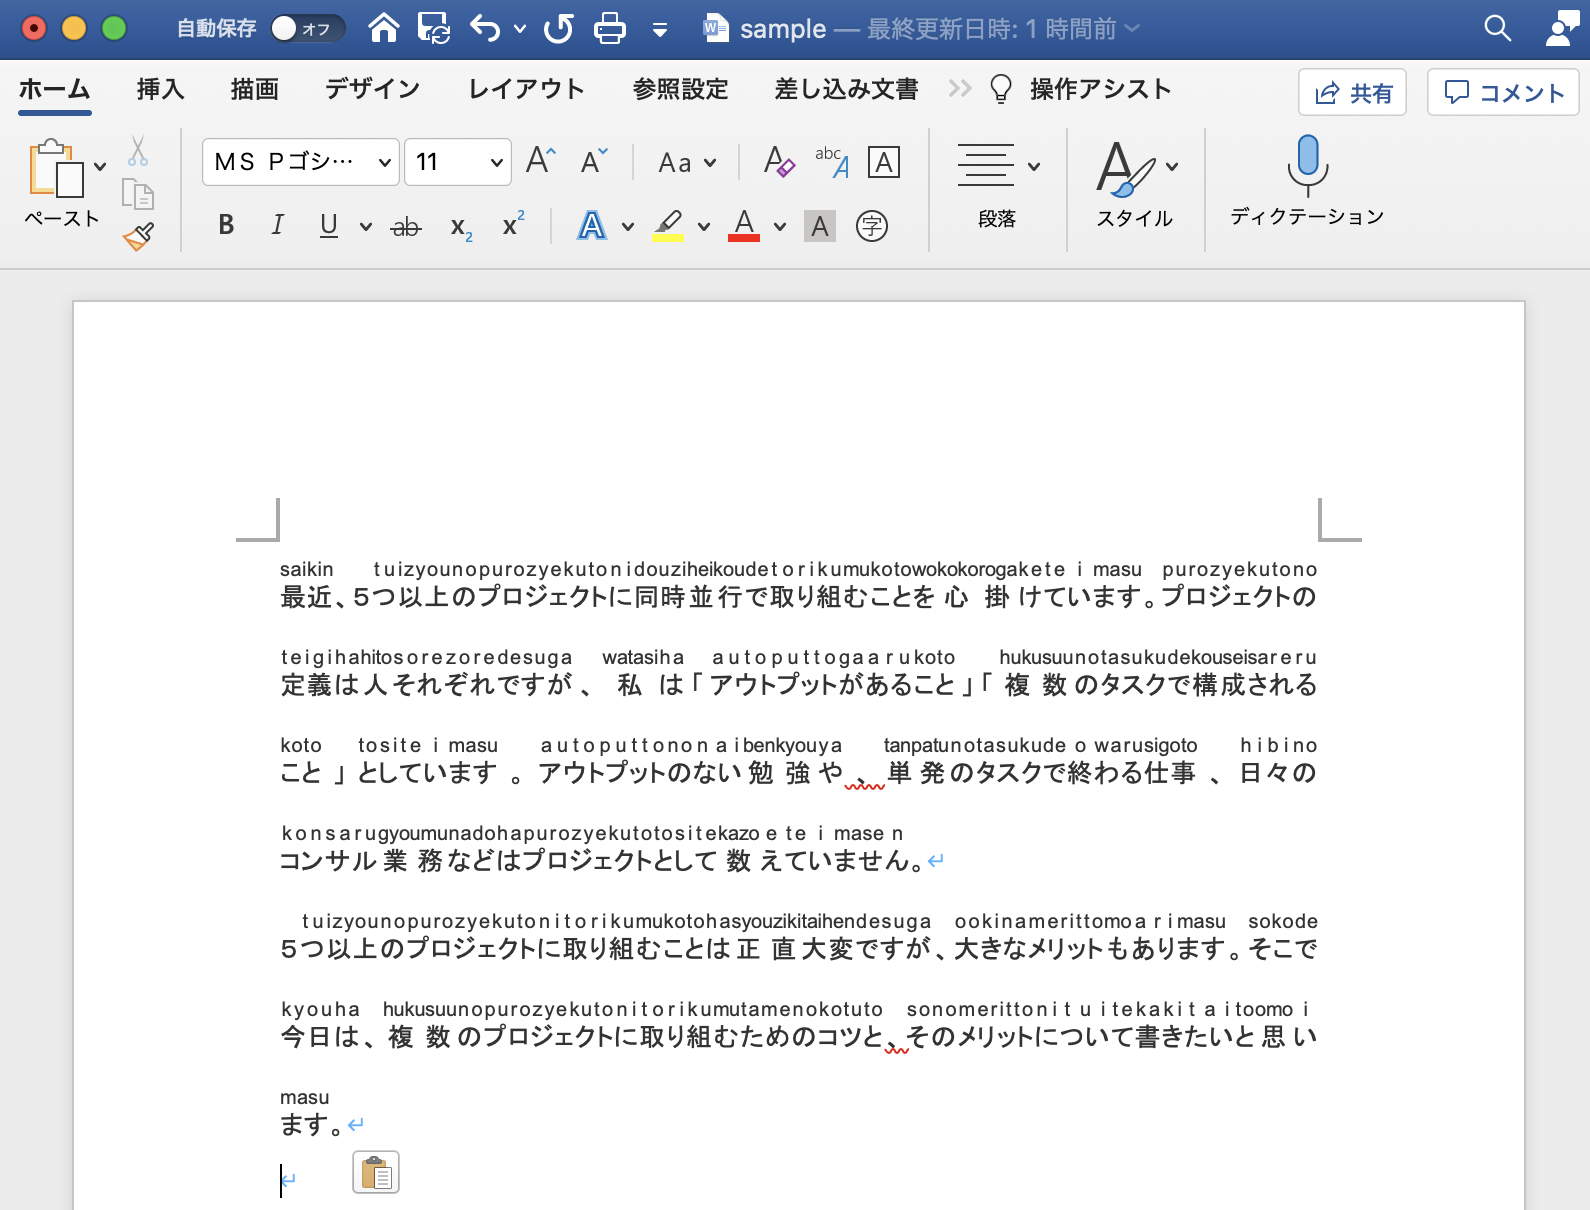Expand highlight color options arrow
Screen dimensions: 1590x1210
704,227
